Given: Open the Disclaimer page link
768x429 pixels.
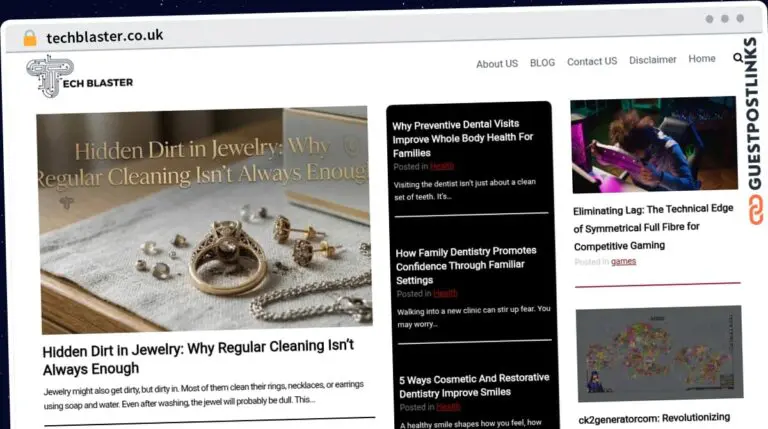Looking at the screenshot, I should (652, 60).
